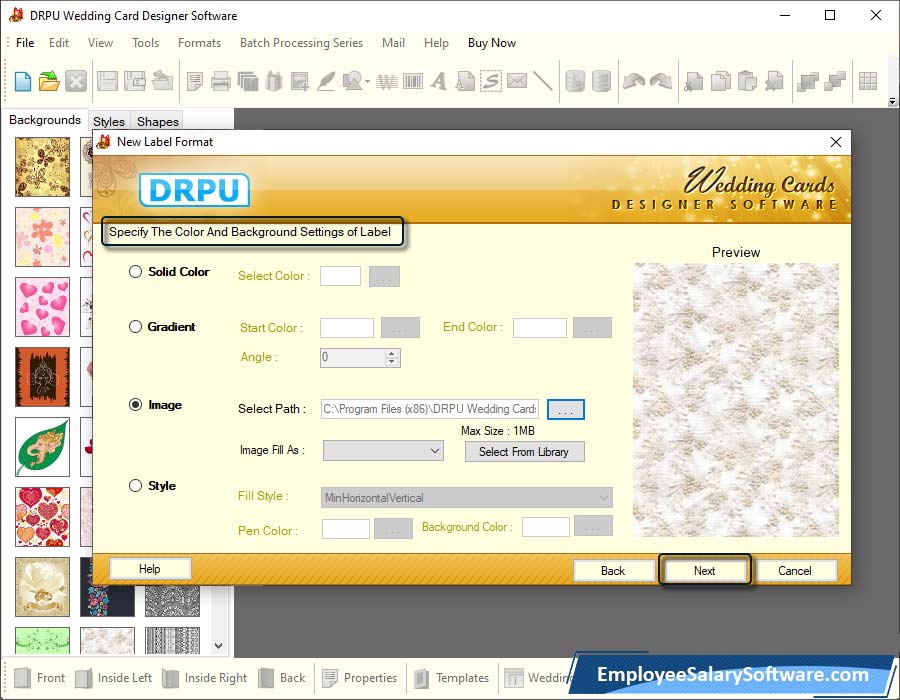900x700 pixels.
Task: Expand the shapes tool dropdown arrow
Action: pos(367,81)
